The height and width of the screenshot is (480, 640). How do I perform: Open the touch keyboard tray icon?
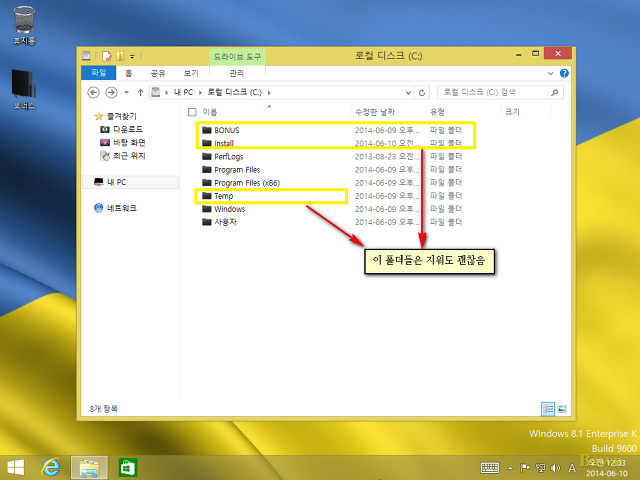[490, 468]
